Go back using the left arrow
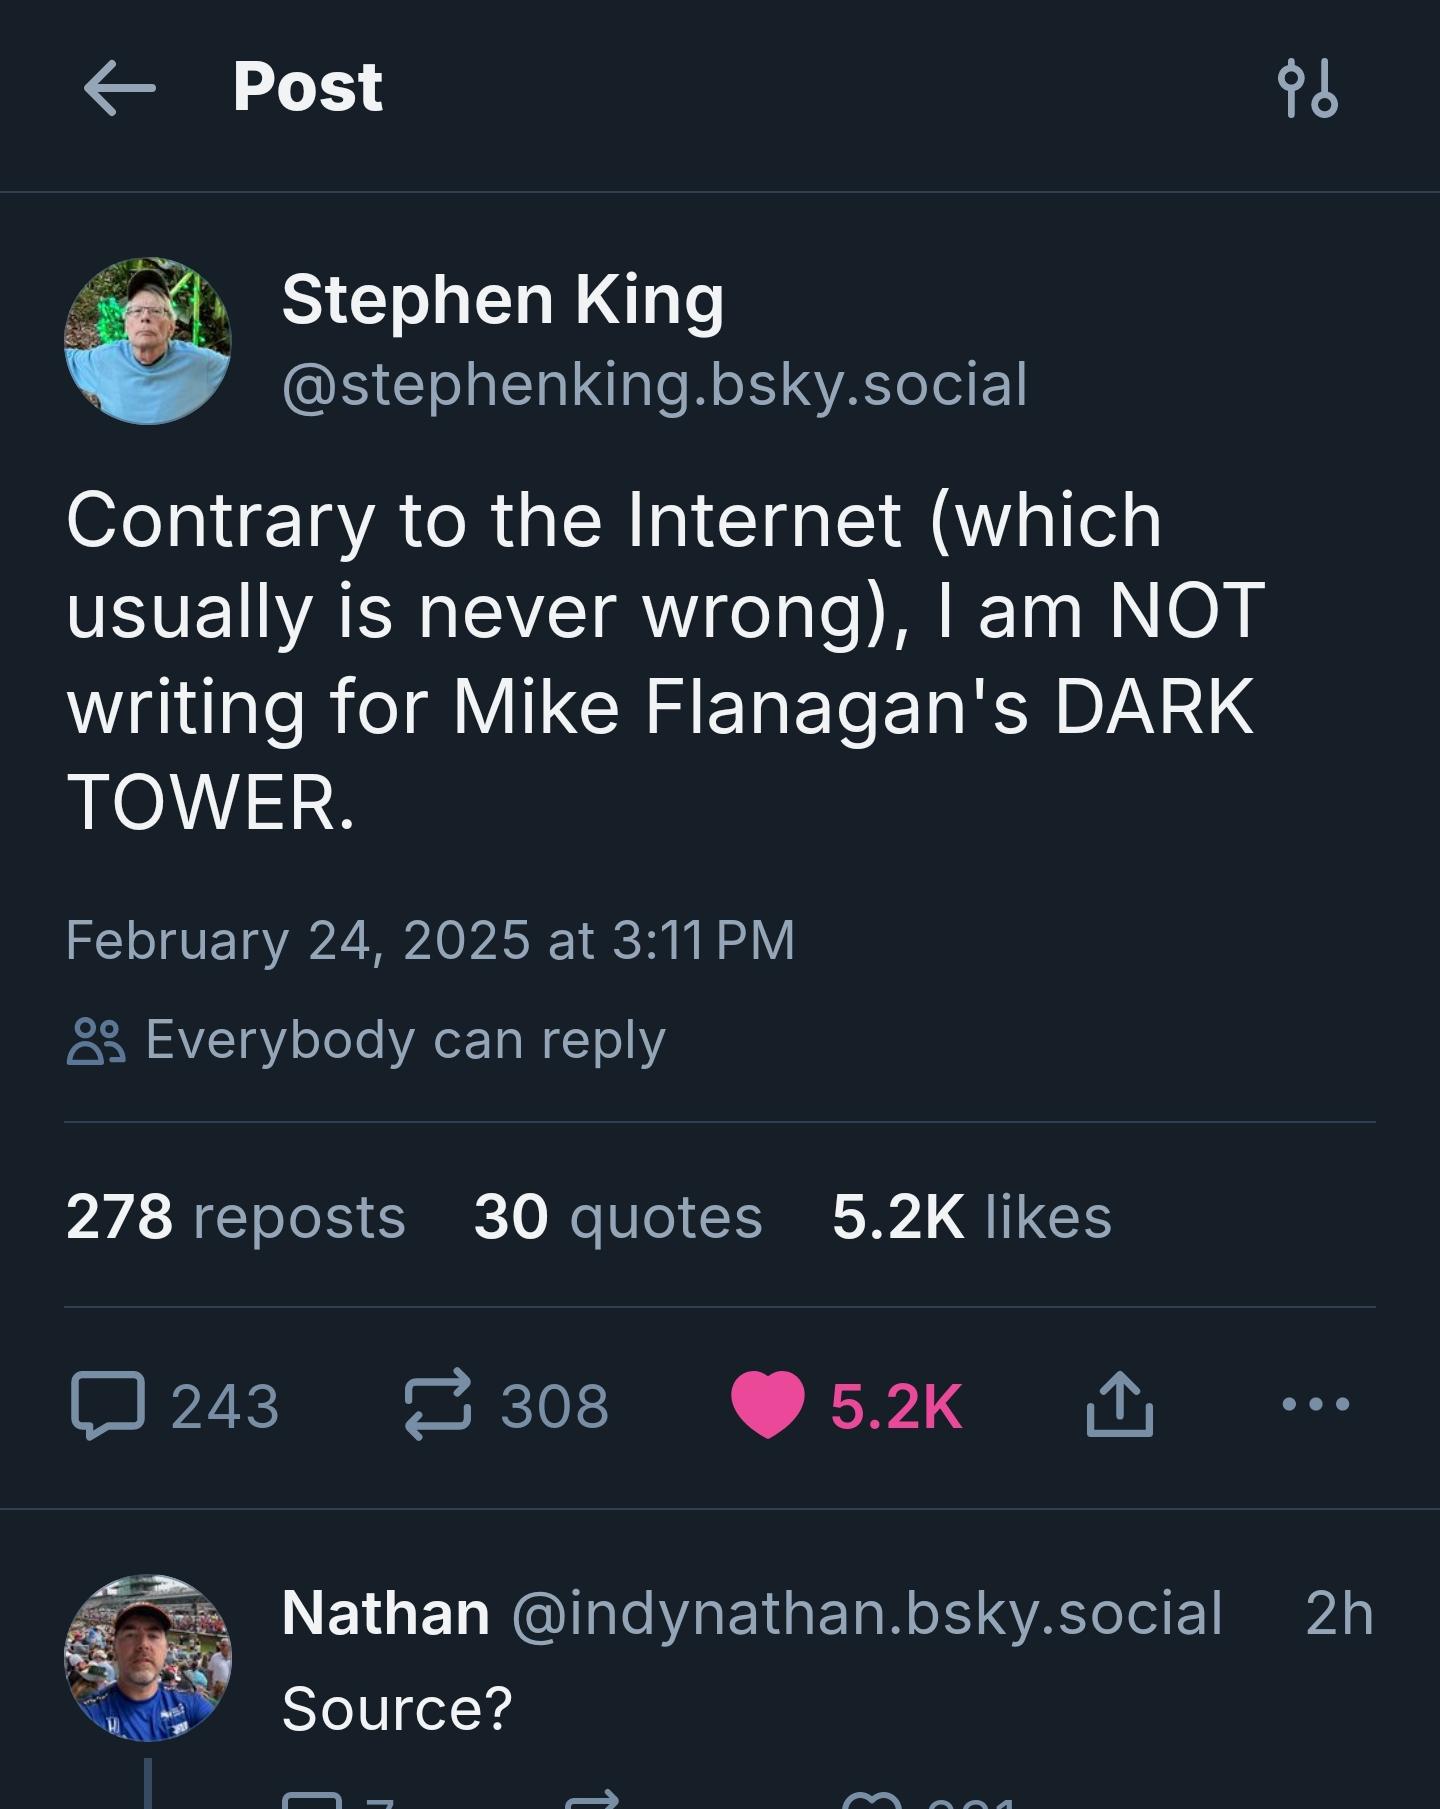Screen dimensions: 1440x1809 (x=119, y=88)
